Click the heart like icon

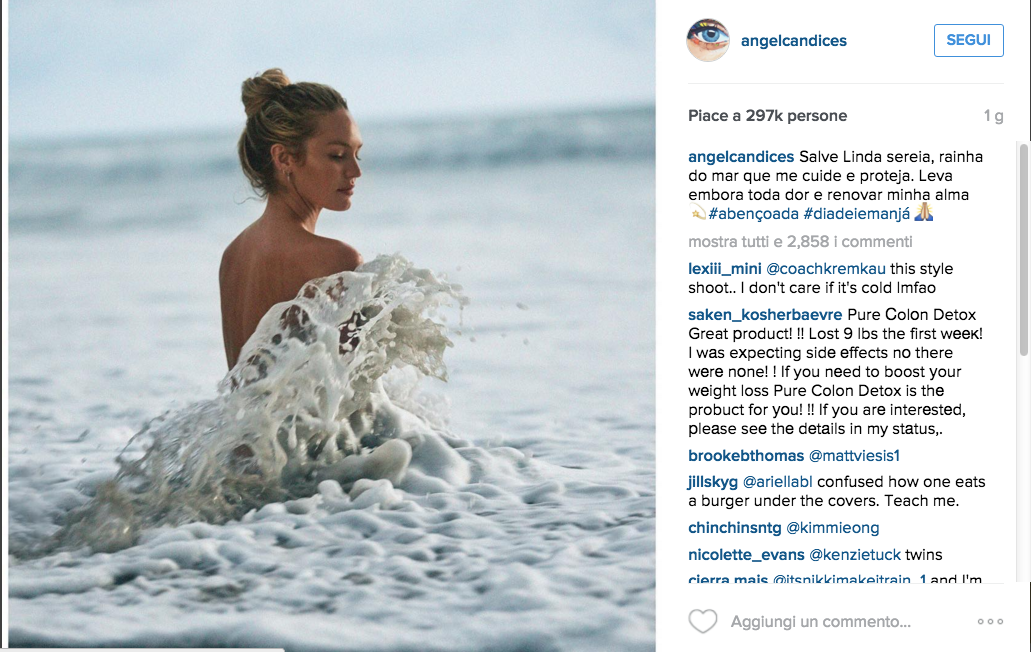[x=702, y=621]
